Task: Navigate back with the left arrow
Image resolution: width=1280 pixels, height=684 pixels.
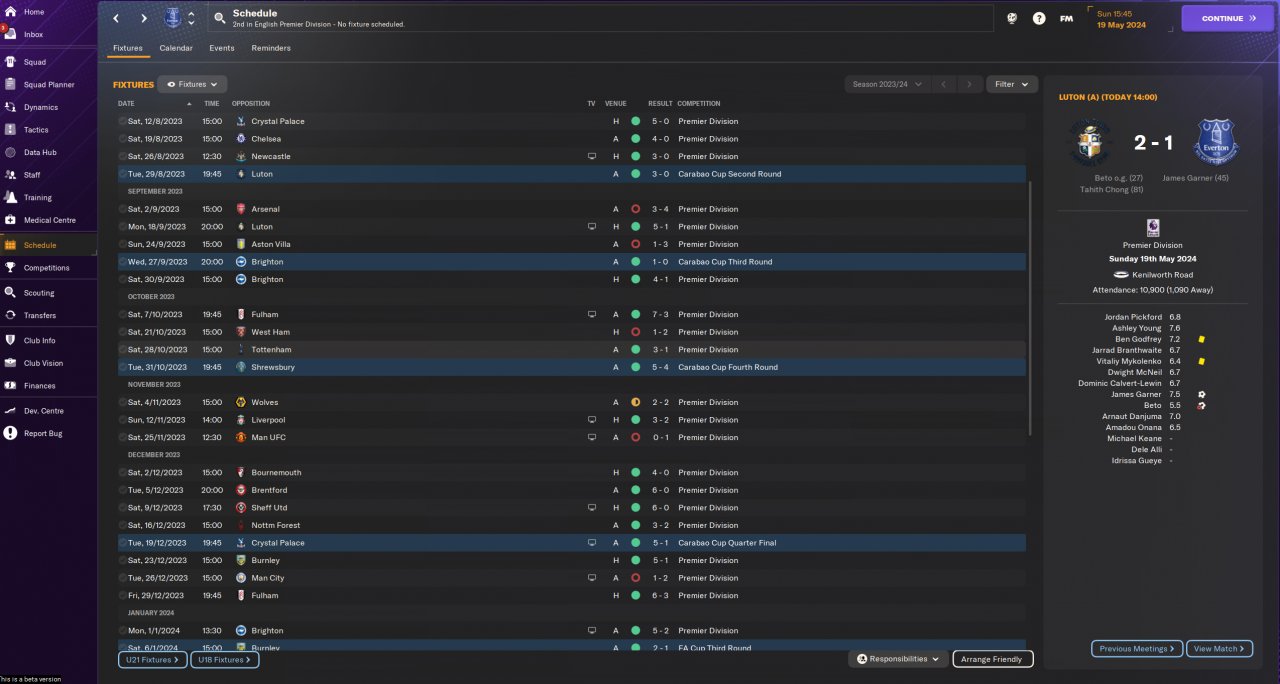Action: click(x=116, y=18)
